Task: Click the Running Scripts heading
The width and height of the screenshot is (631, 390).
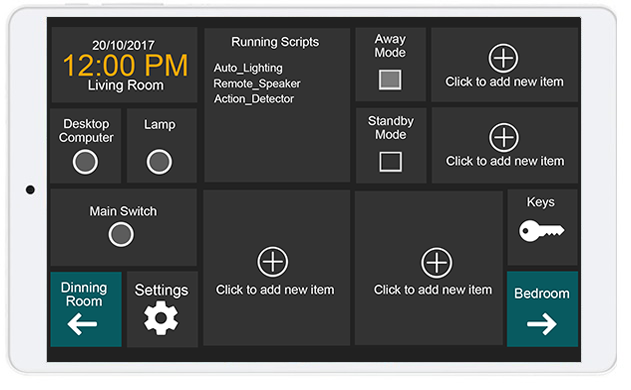Action: [275, 42]
